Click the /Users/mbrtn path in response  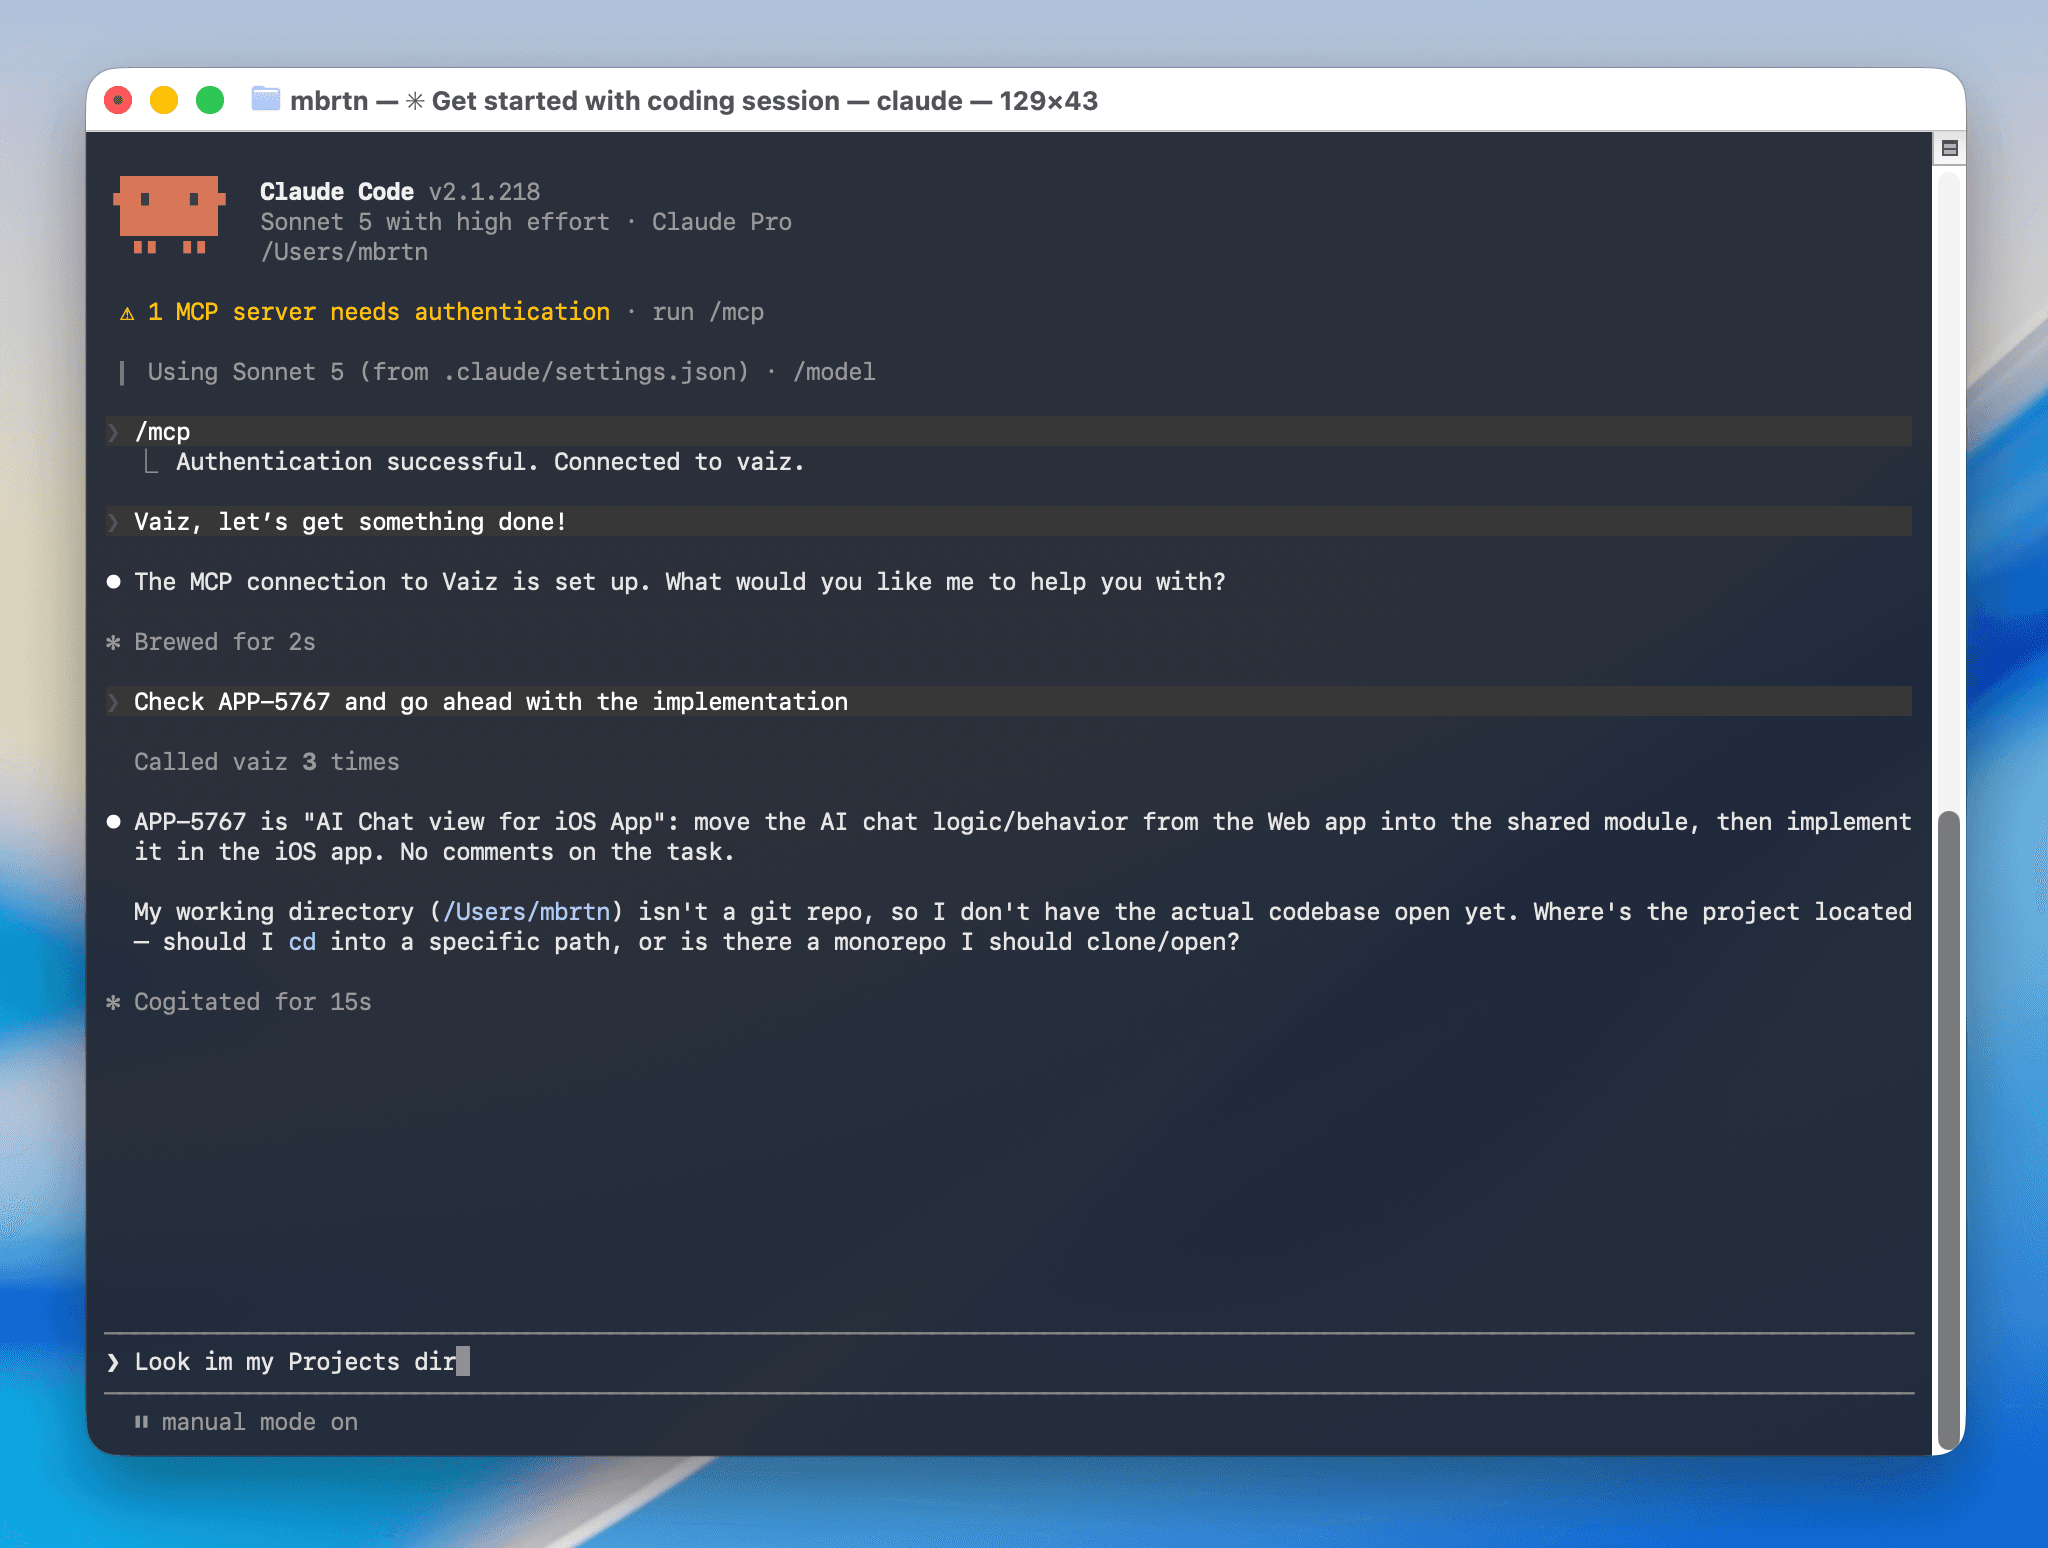click(x=526, y=912)
